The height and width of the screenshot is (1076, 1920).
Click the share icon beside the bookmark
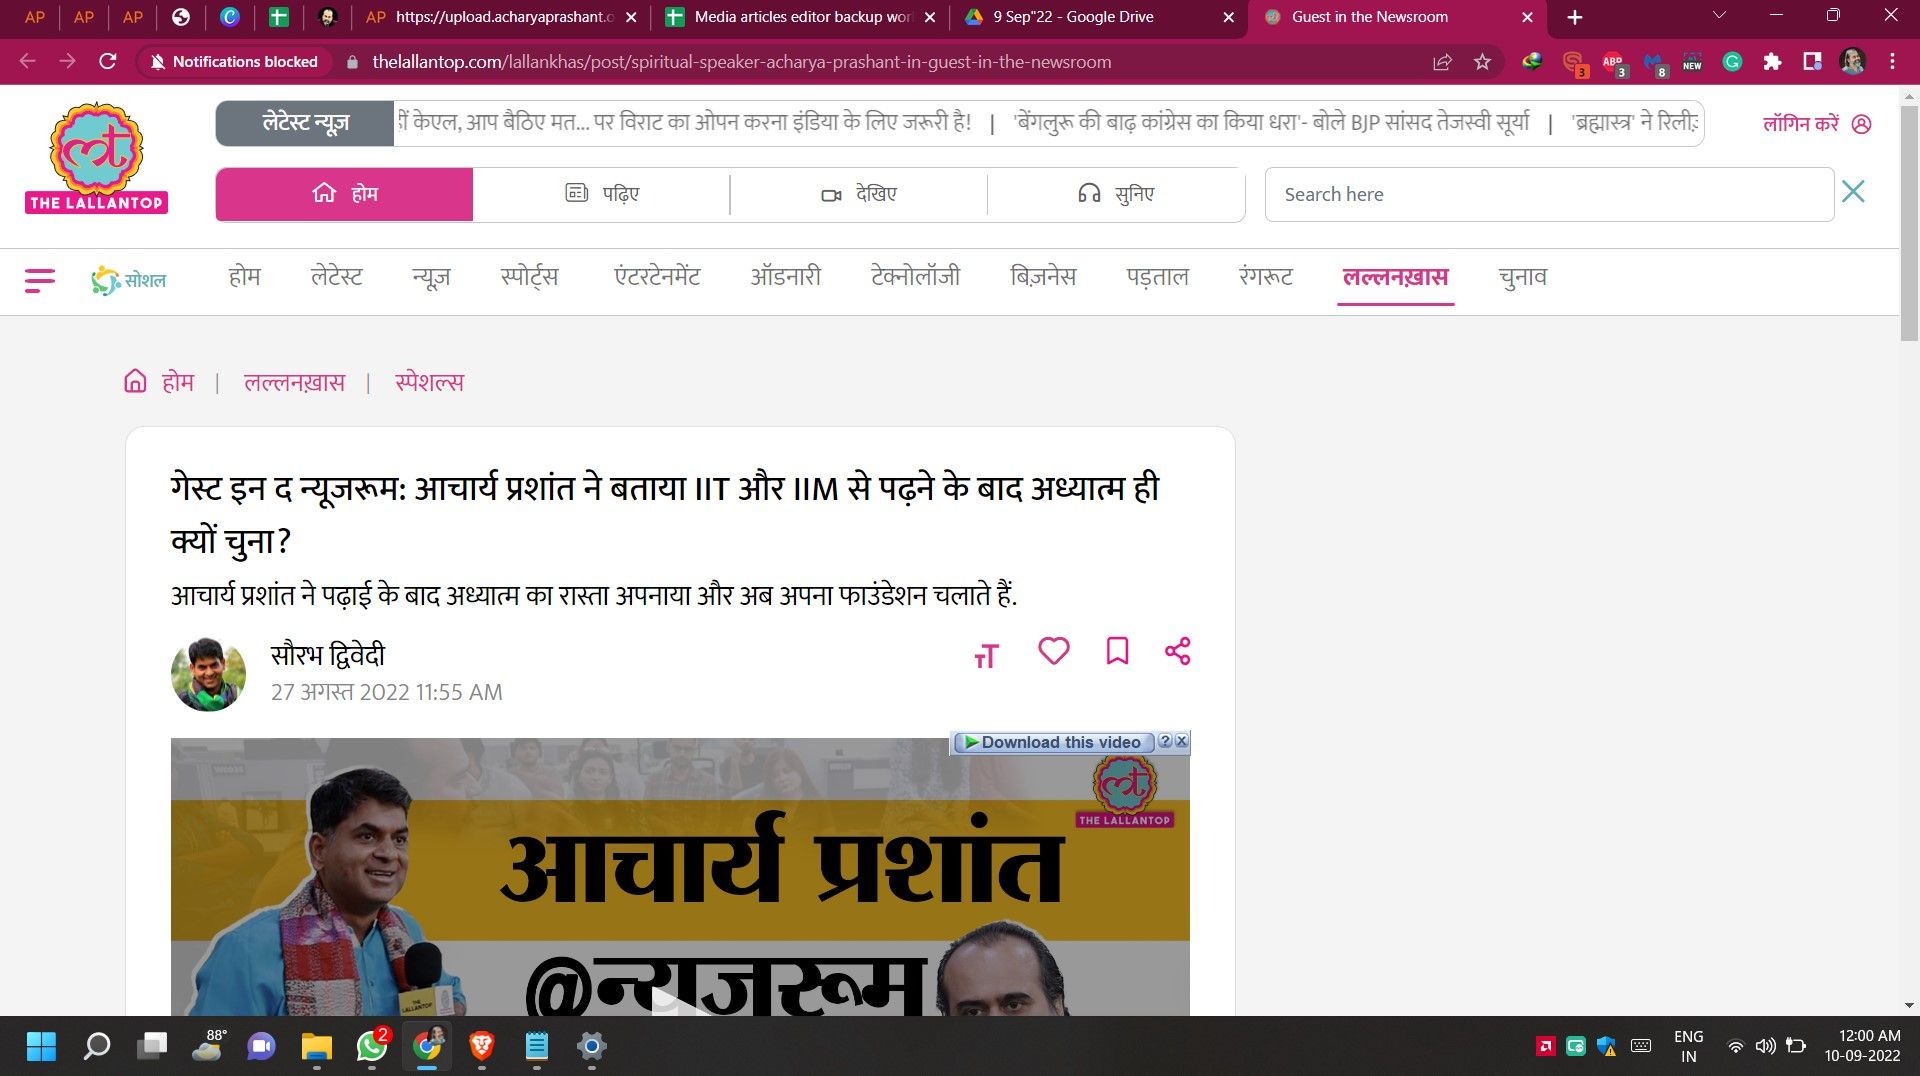pyautogui.click(x=1177, y=651)
